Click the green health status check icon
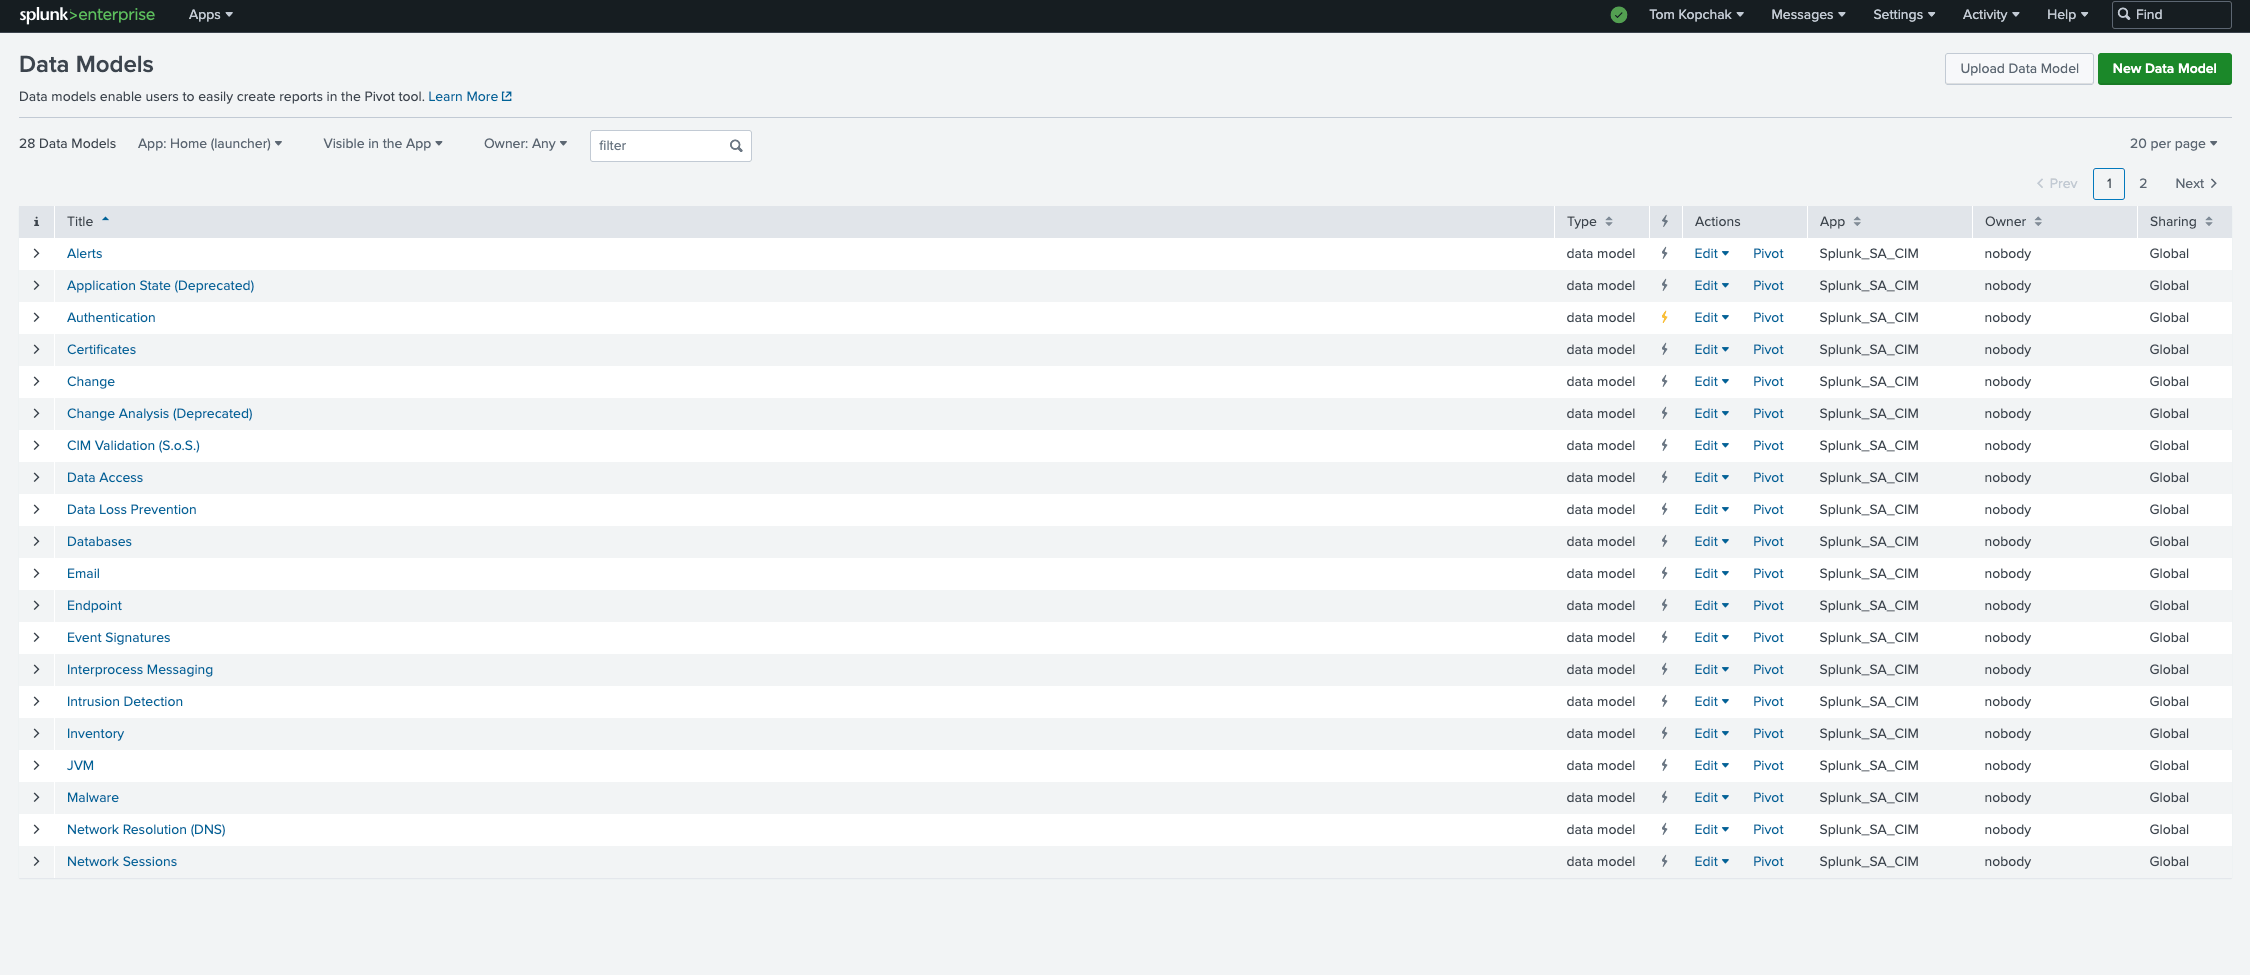 click(x=1618, y=15)
